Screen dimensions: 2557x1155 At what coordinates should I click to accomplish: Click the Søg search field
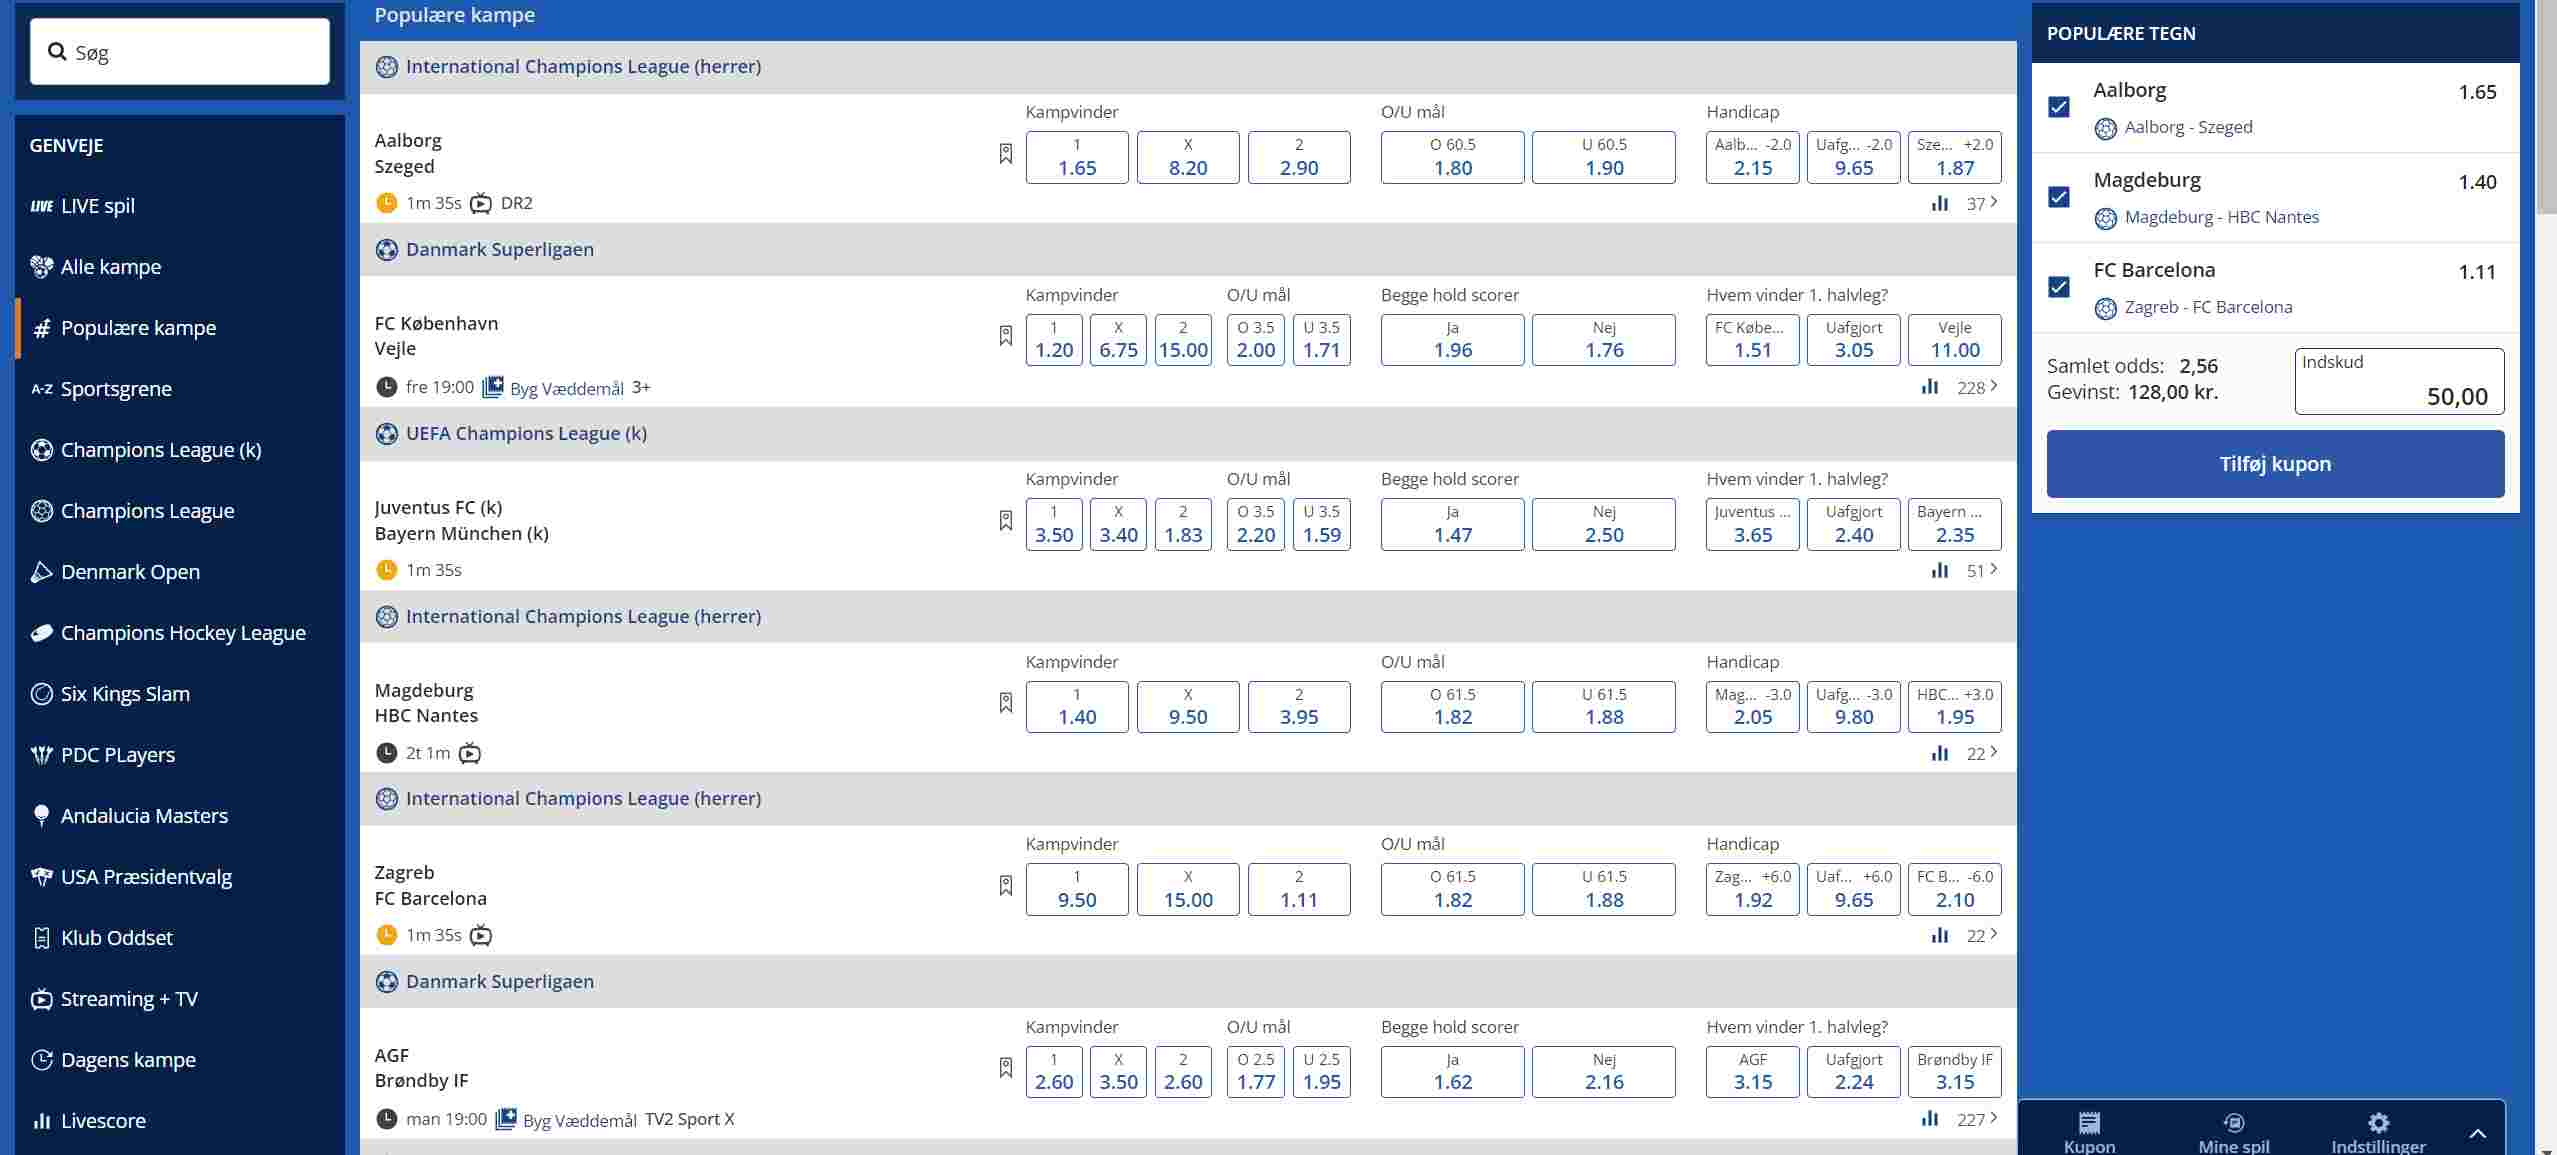(180, 52)
